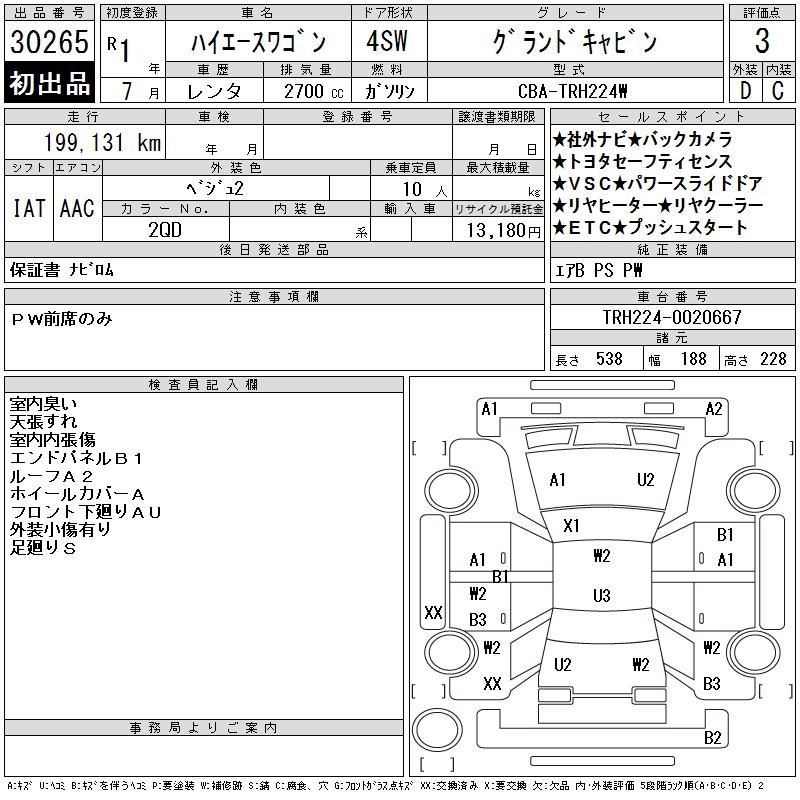Click height value 228
This screenshot has width=800, height=800.
coord(773,359)
